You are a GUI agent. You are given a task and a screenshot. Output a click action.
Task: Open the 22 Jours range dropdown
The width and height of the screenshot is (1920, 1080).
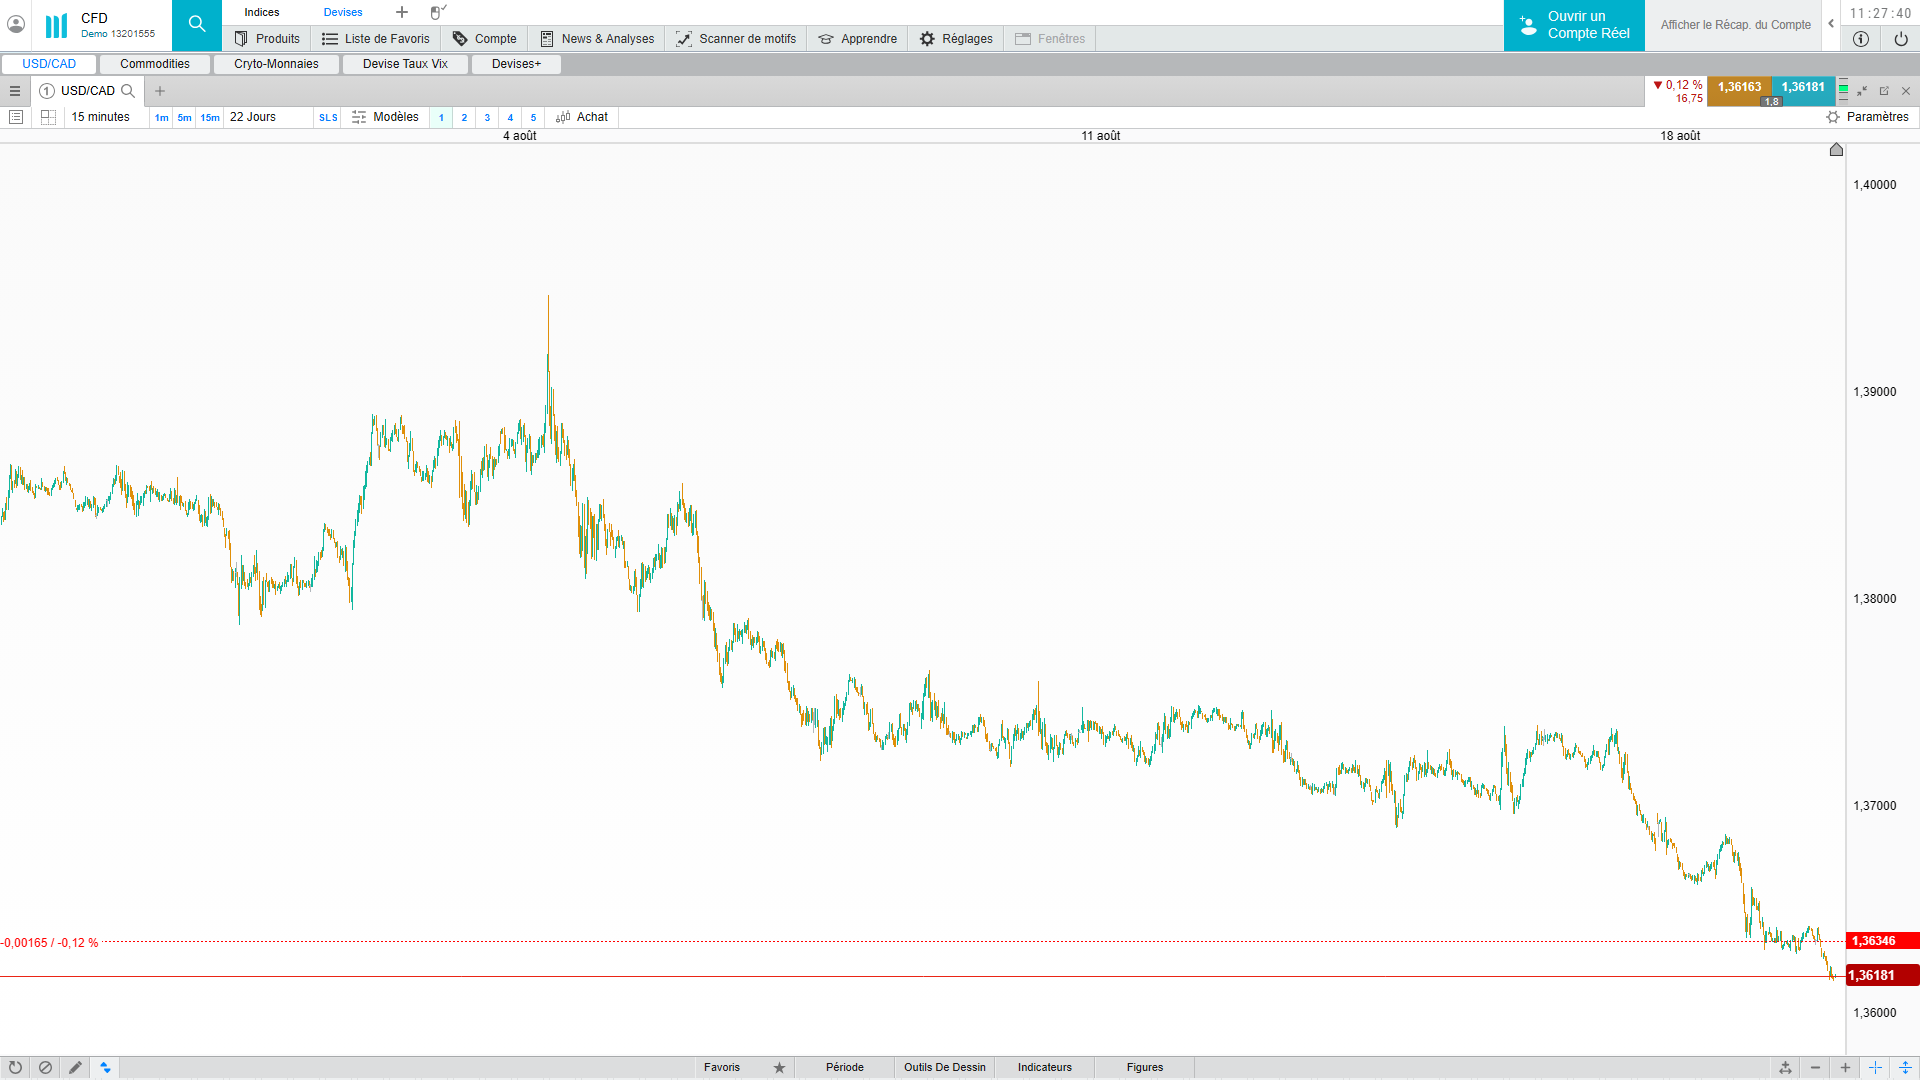(x=253, y=117)
